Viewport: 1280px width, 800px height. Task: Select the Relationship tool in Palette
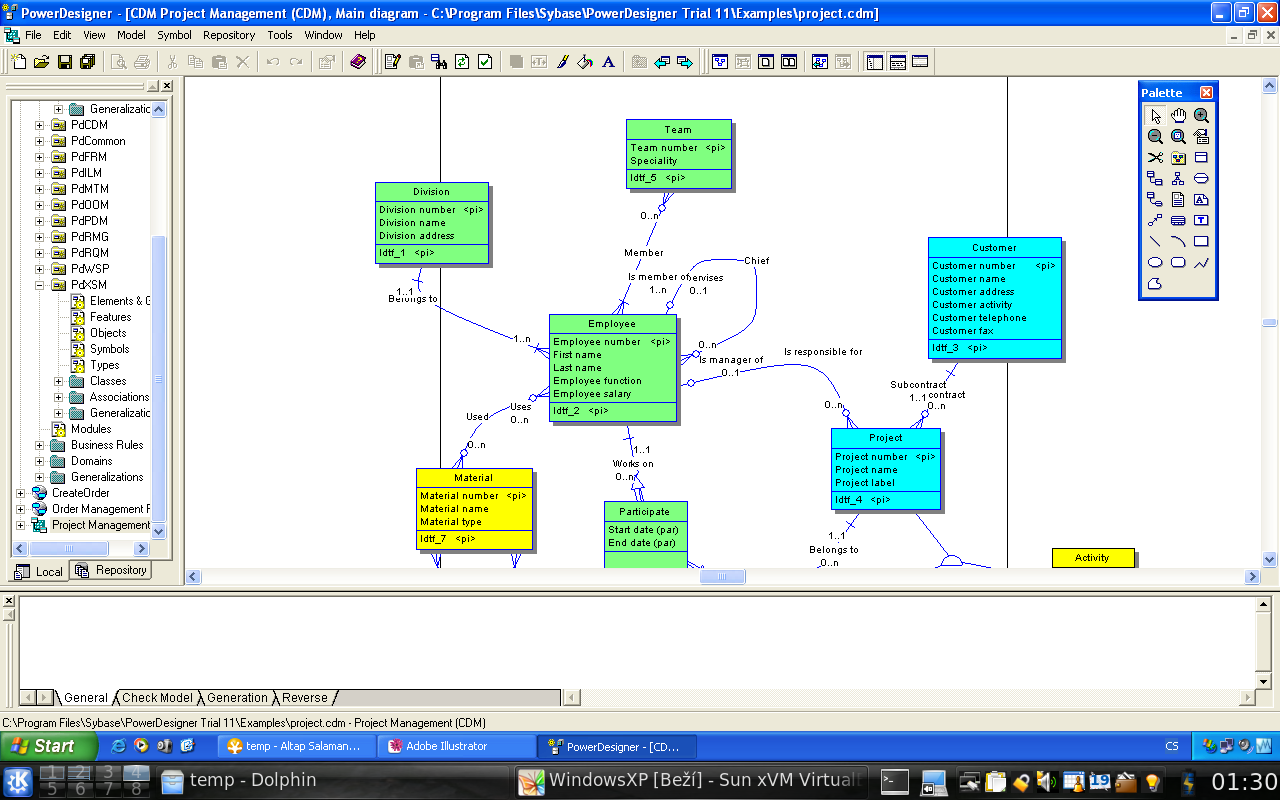coord(1155,178)
